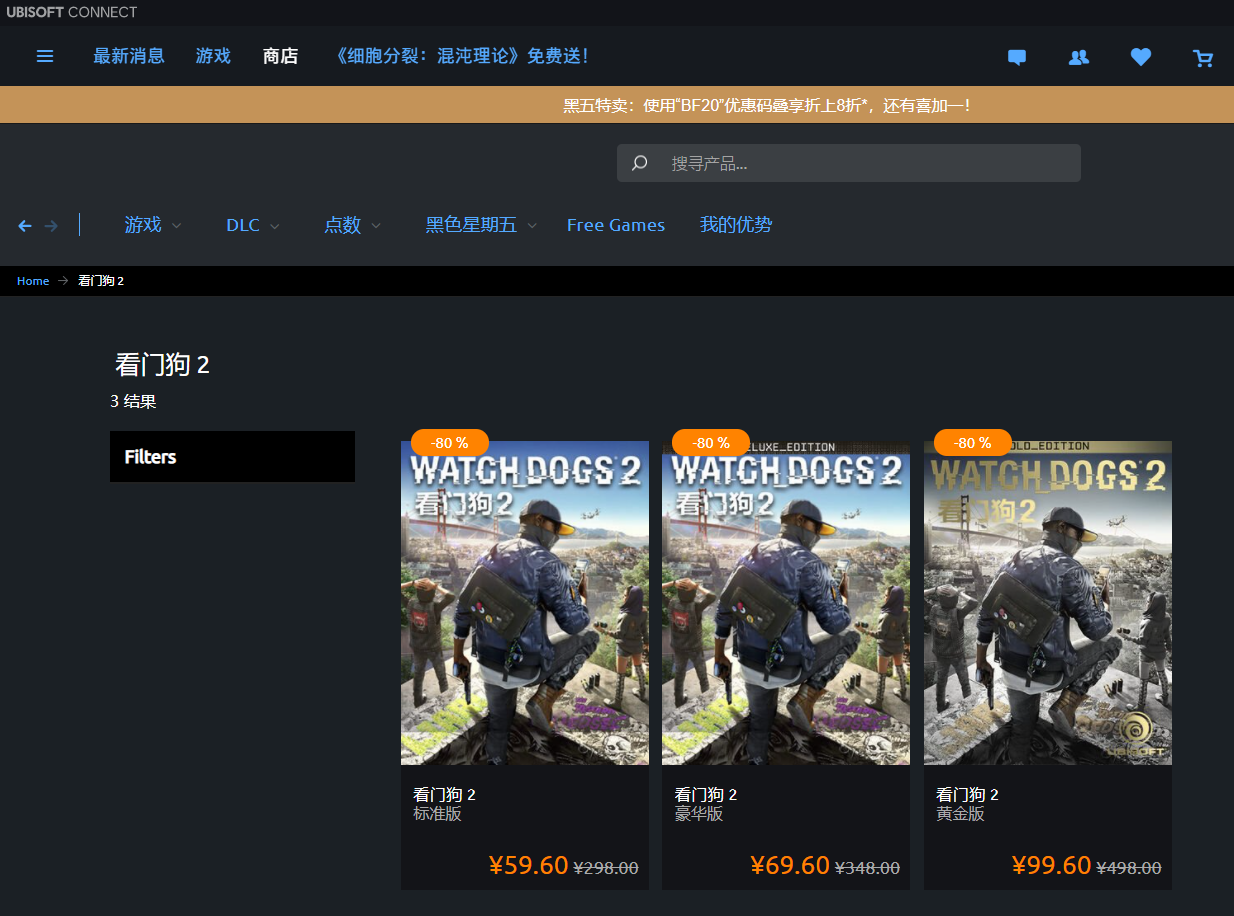Open the 我的优势 menu item
1234x916 pixels.
click(736, 225)
